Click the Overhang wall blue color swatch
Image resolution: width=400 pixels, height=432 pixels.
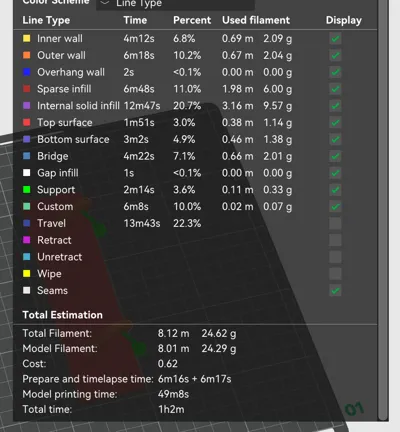[x=27, y=72]
